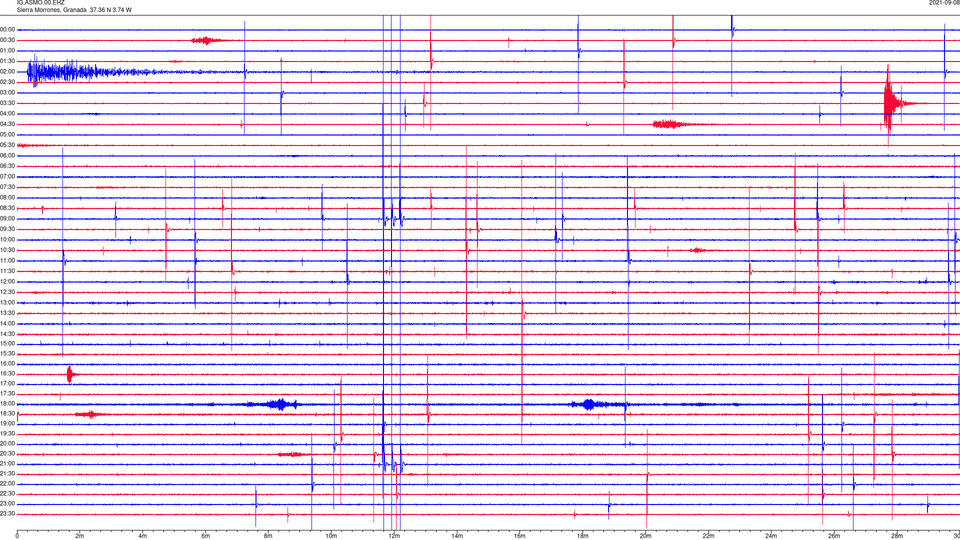The width and height of the screenshot is (960, 540).
Task: Select the 00:00 trace time label
Action: pos(8,29)
